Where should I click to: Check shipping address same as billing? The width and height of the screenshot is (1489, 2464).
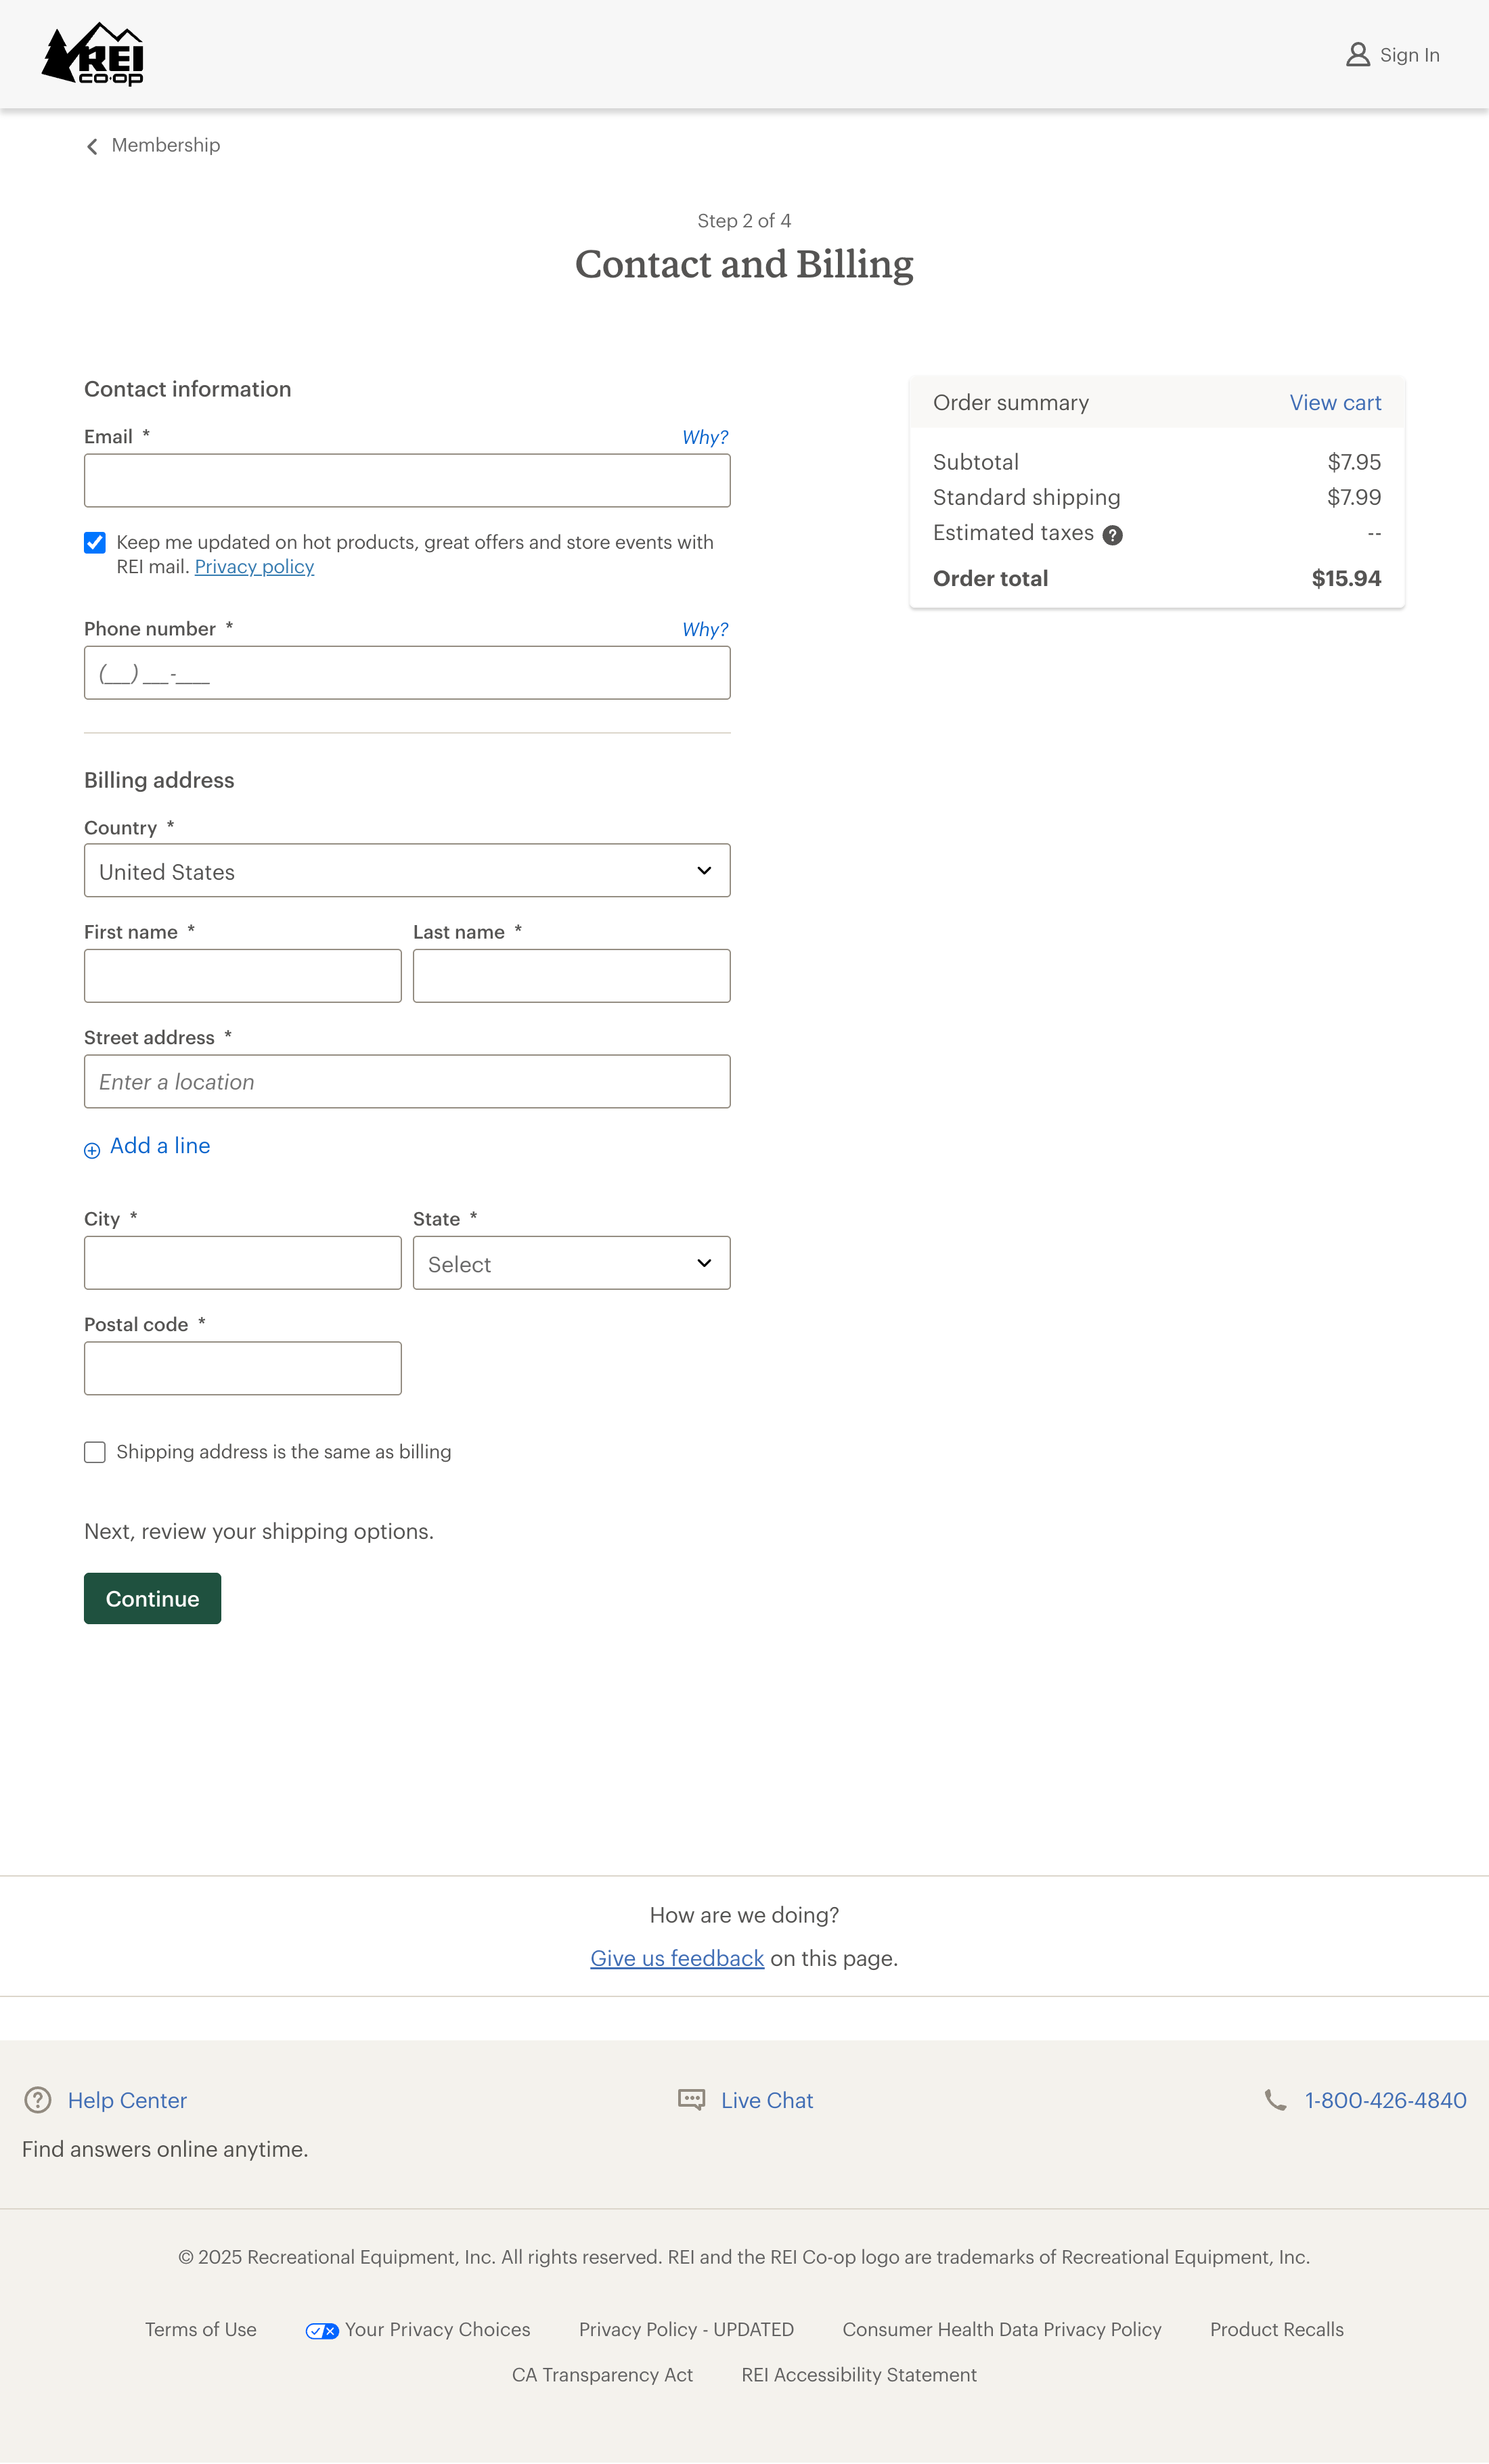coord(95,1452)
